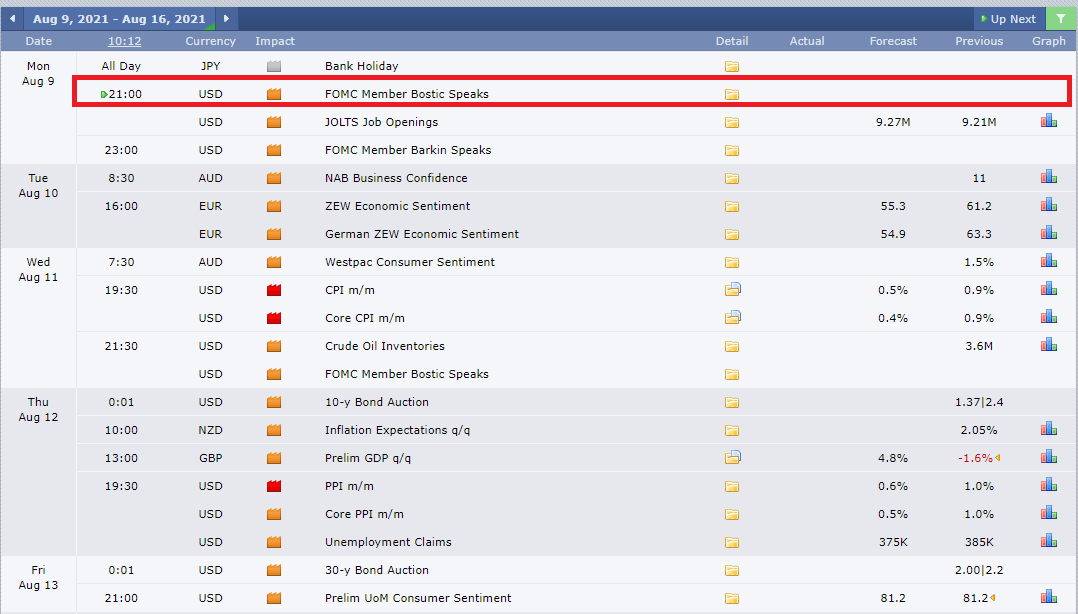Click the Currency column header
Image resolution: width=1078 pixels, height=614 pixels.
click(210, 41)
